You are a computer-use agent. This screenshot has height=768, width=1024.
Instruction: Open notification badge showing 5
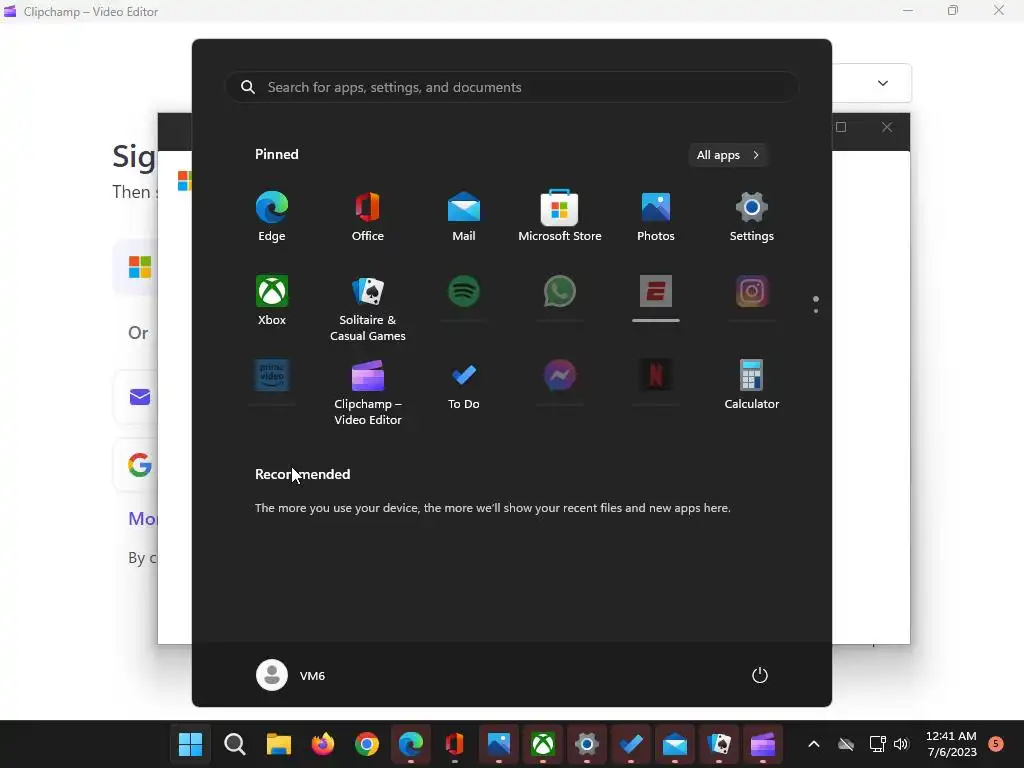(x=996, y=743)
